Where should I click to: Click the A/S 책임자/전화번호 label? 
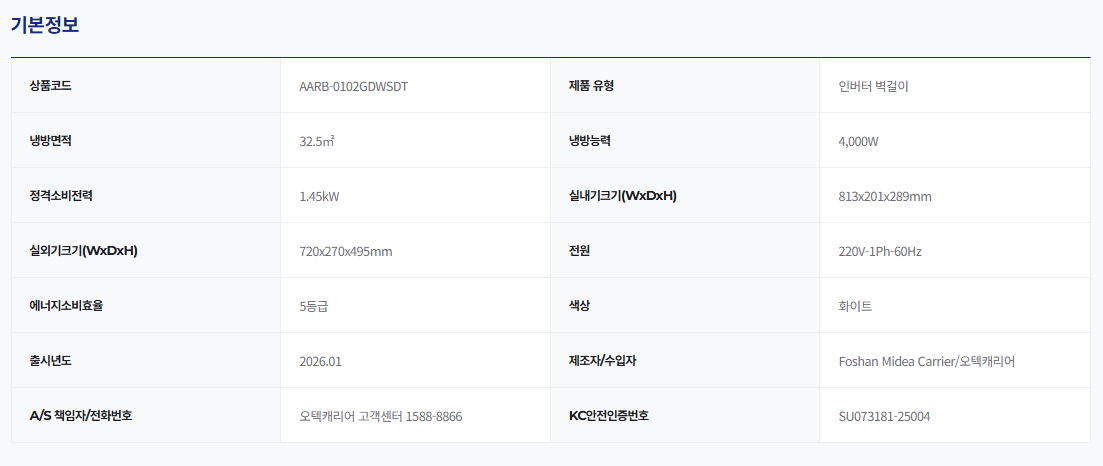pos(81,415)
